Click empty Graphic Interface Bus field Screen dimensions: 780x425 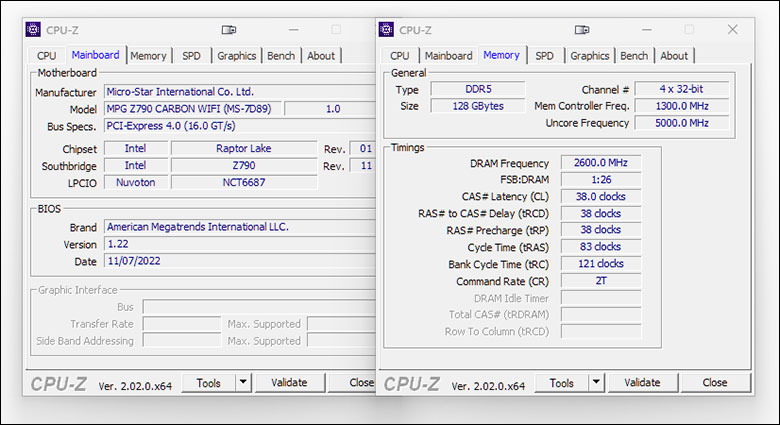pyautogui.click(x=259, y=307)
